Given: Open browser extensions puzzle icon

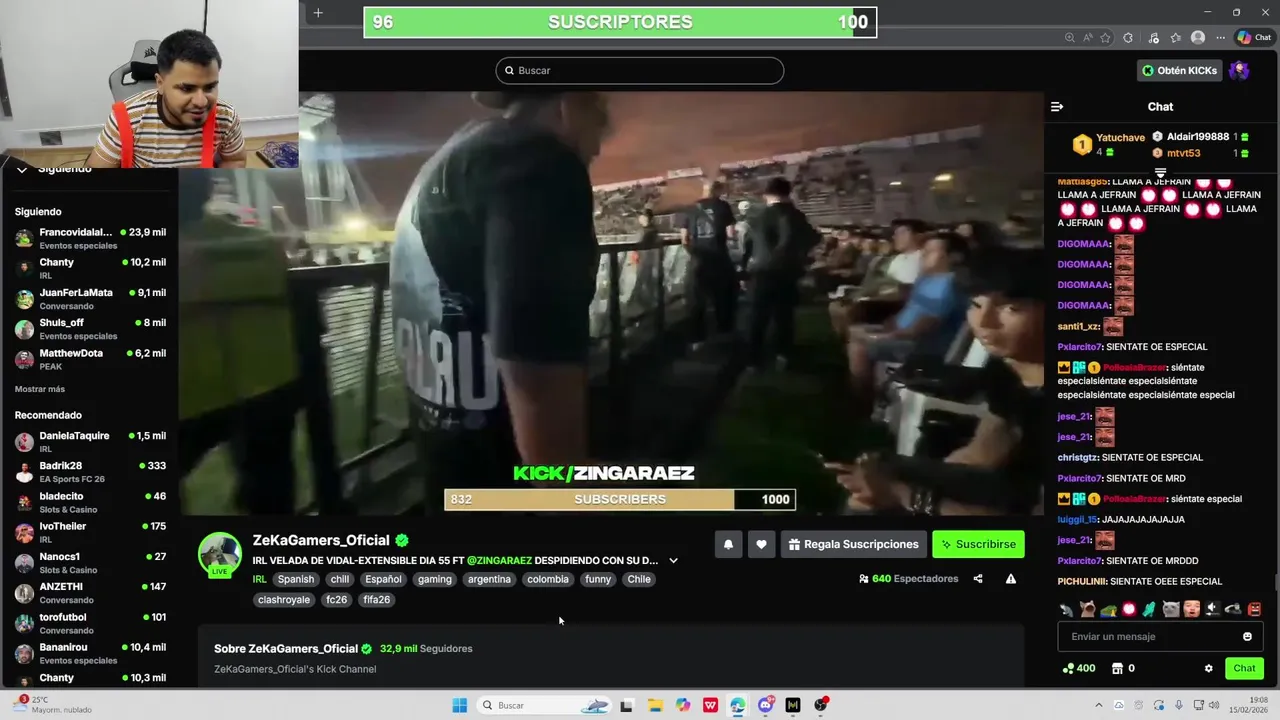Looking at the screenshot, I should pyautogui.click(x=1129, y=38).
